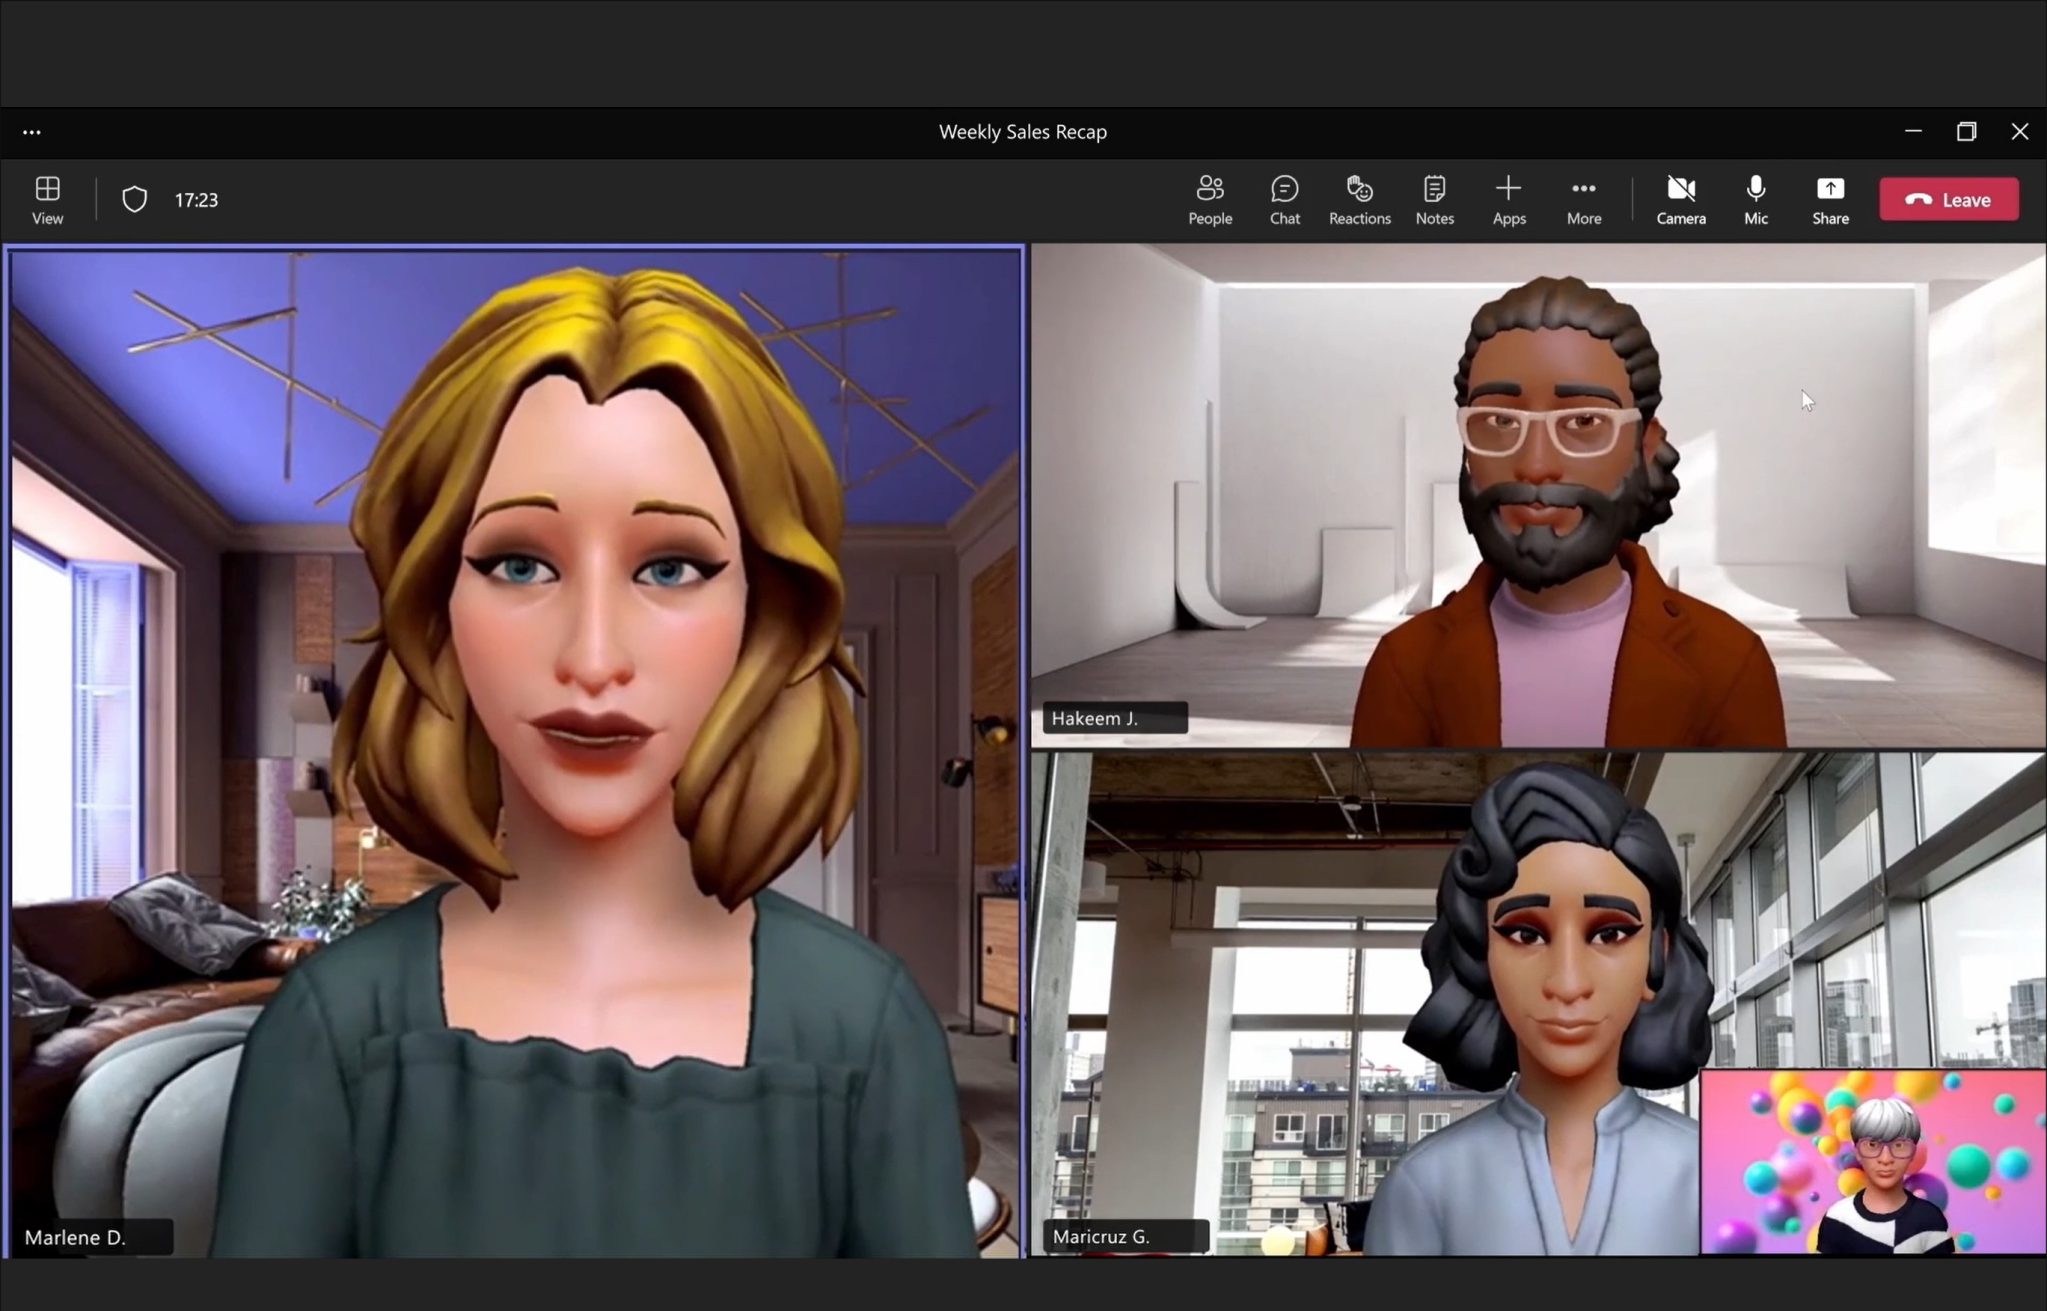Select Marlene D.'s video tile

click(514, 750)
